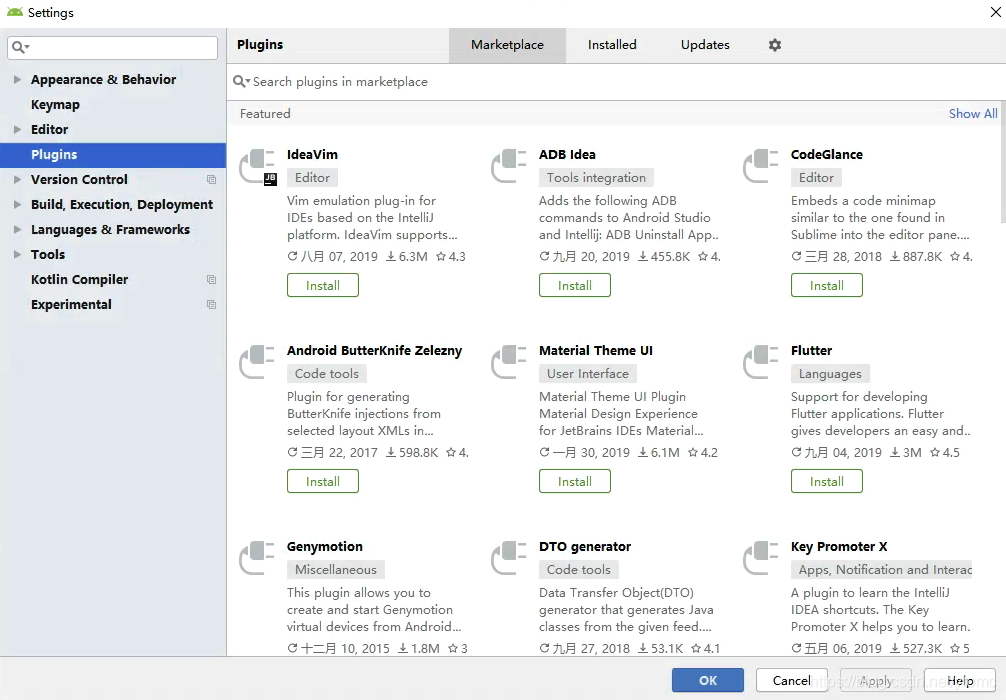Click the Show All link
The height and width of the screenshot is (700, 1006).
tap(972, 113)
